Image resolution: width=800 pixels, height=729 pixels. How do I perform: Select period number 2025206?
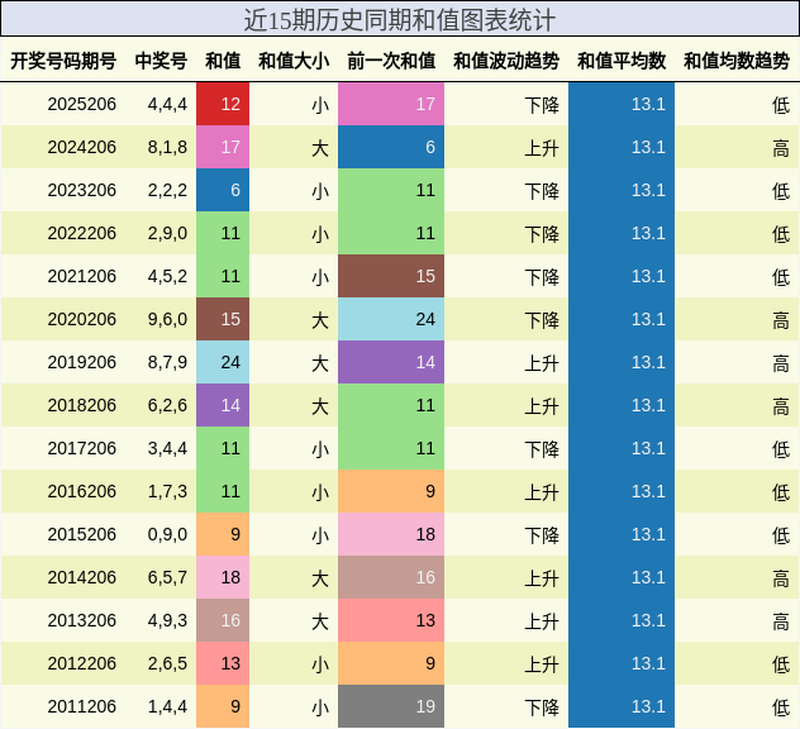click(x=82, y=104)
